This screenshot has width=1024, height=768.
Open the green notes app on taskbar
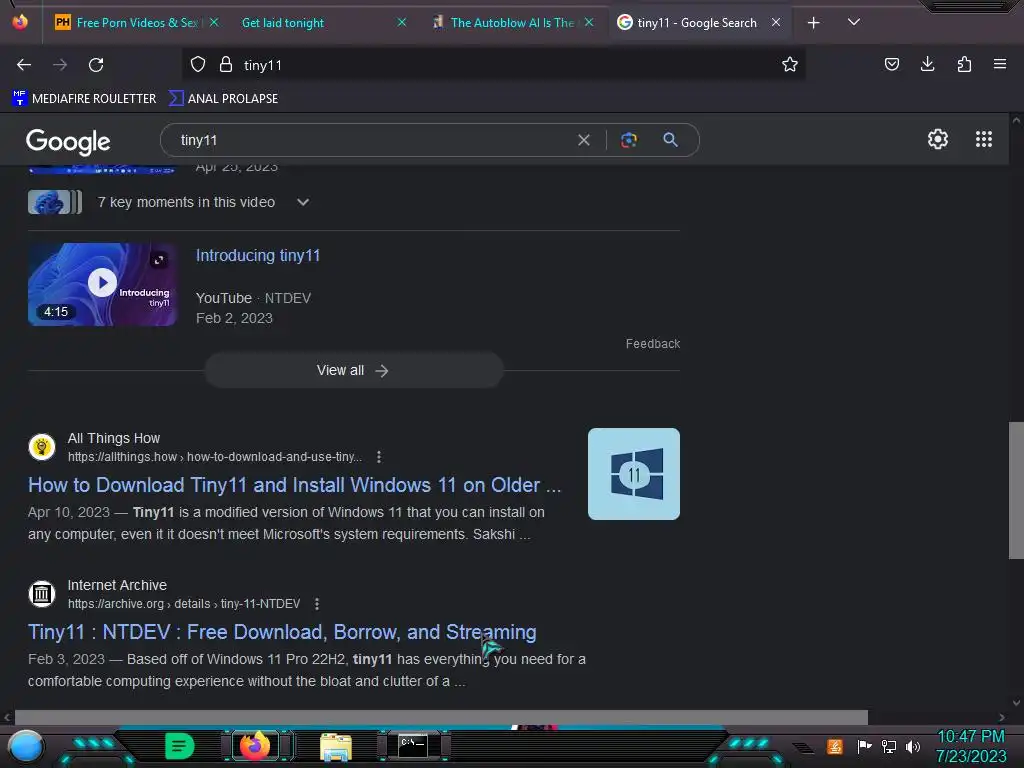(180, 746)
